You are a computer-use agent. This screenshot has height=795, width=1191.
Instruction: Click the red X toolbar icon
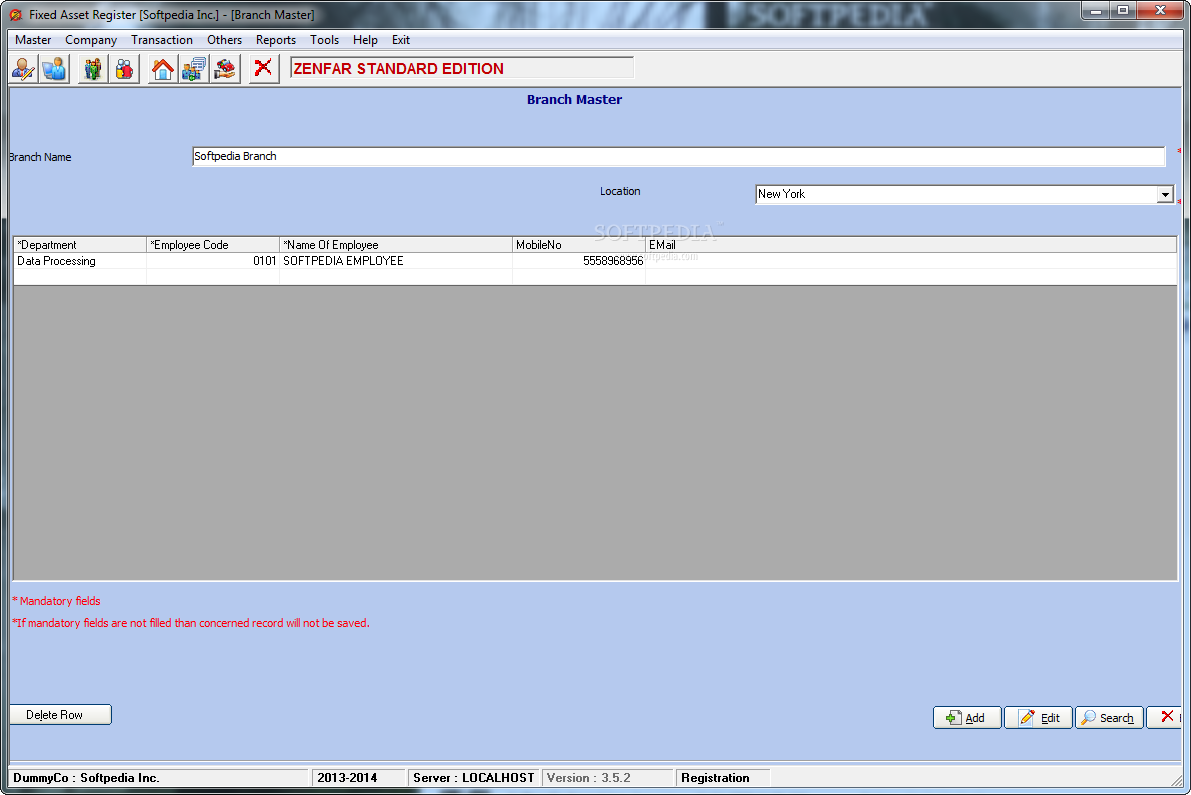(264, 69)
